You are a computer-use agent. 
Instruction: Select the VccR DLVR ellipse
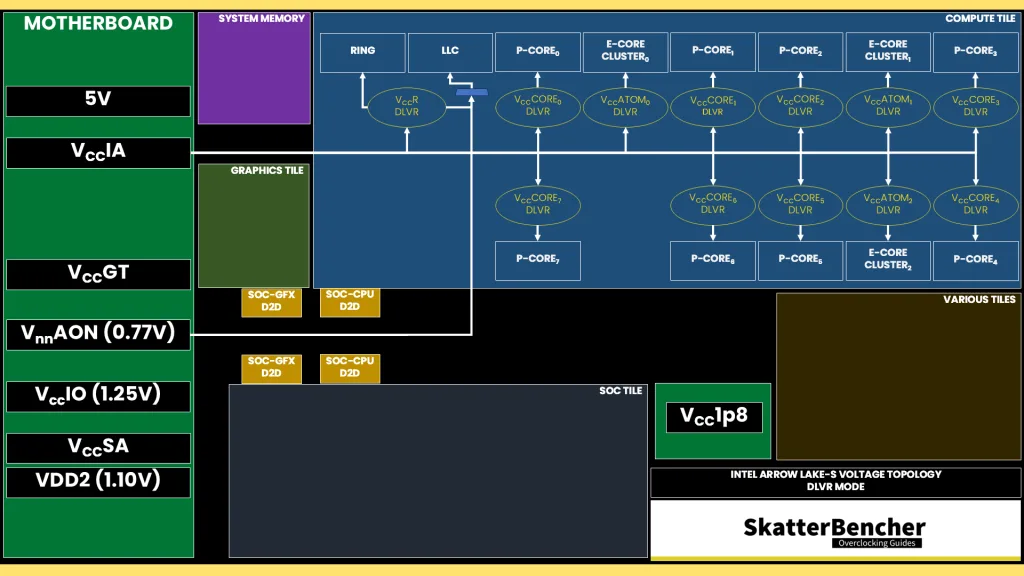point(406,107)
